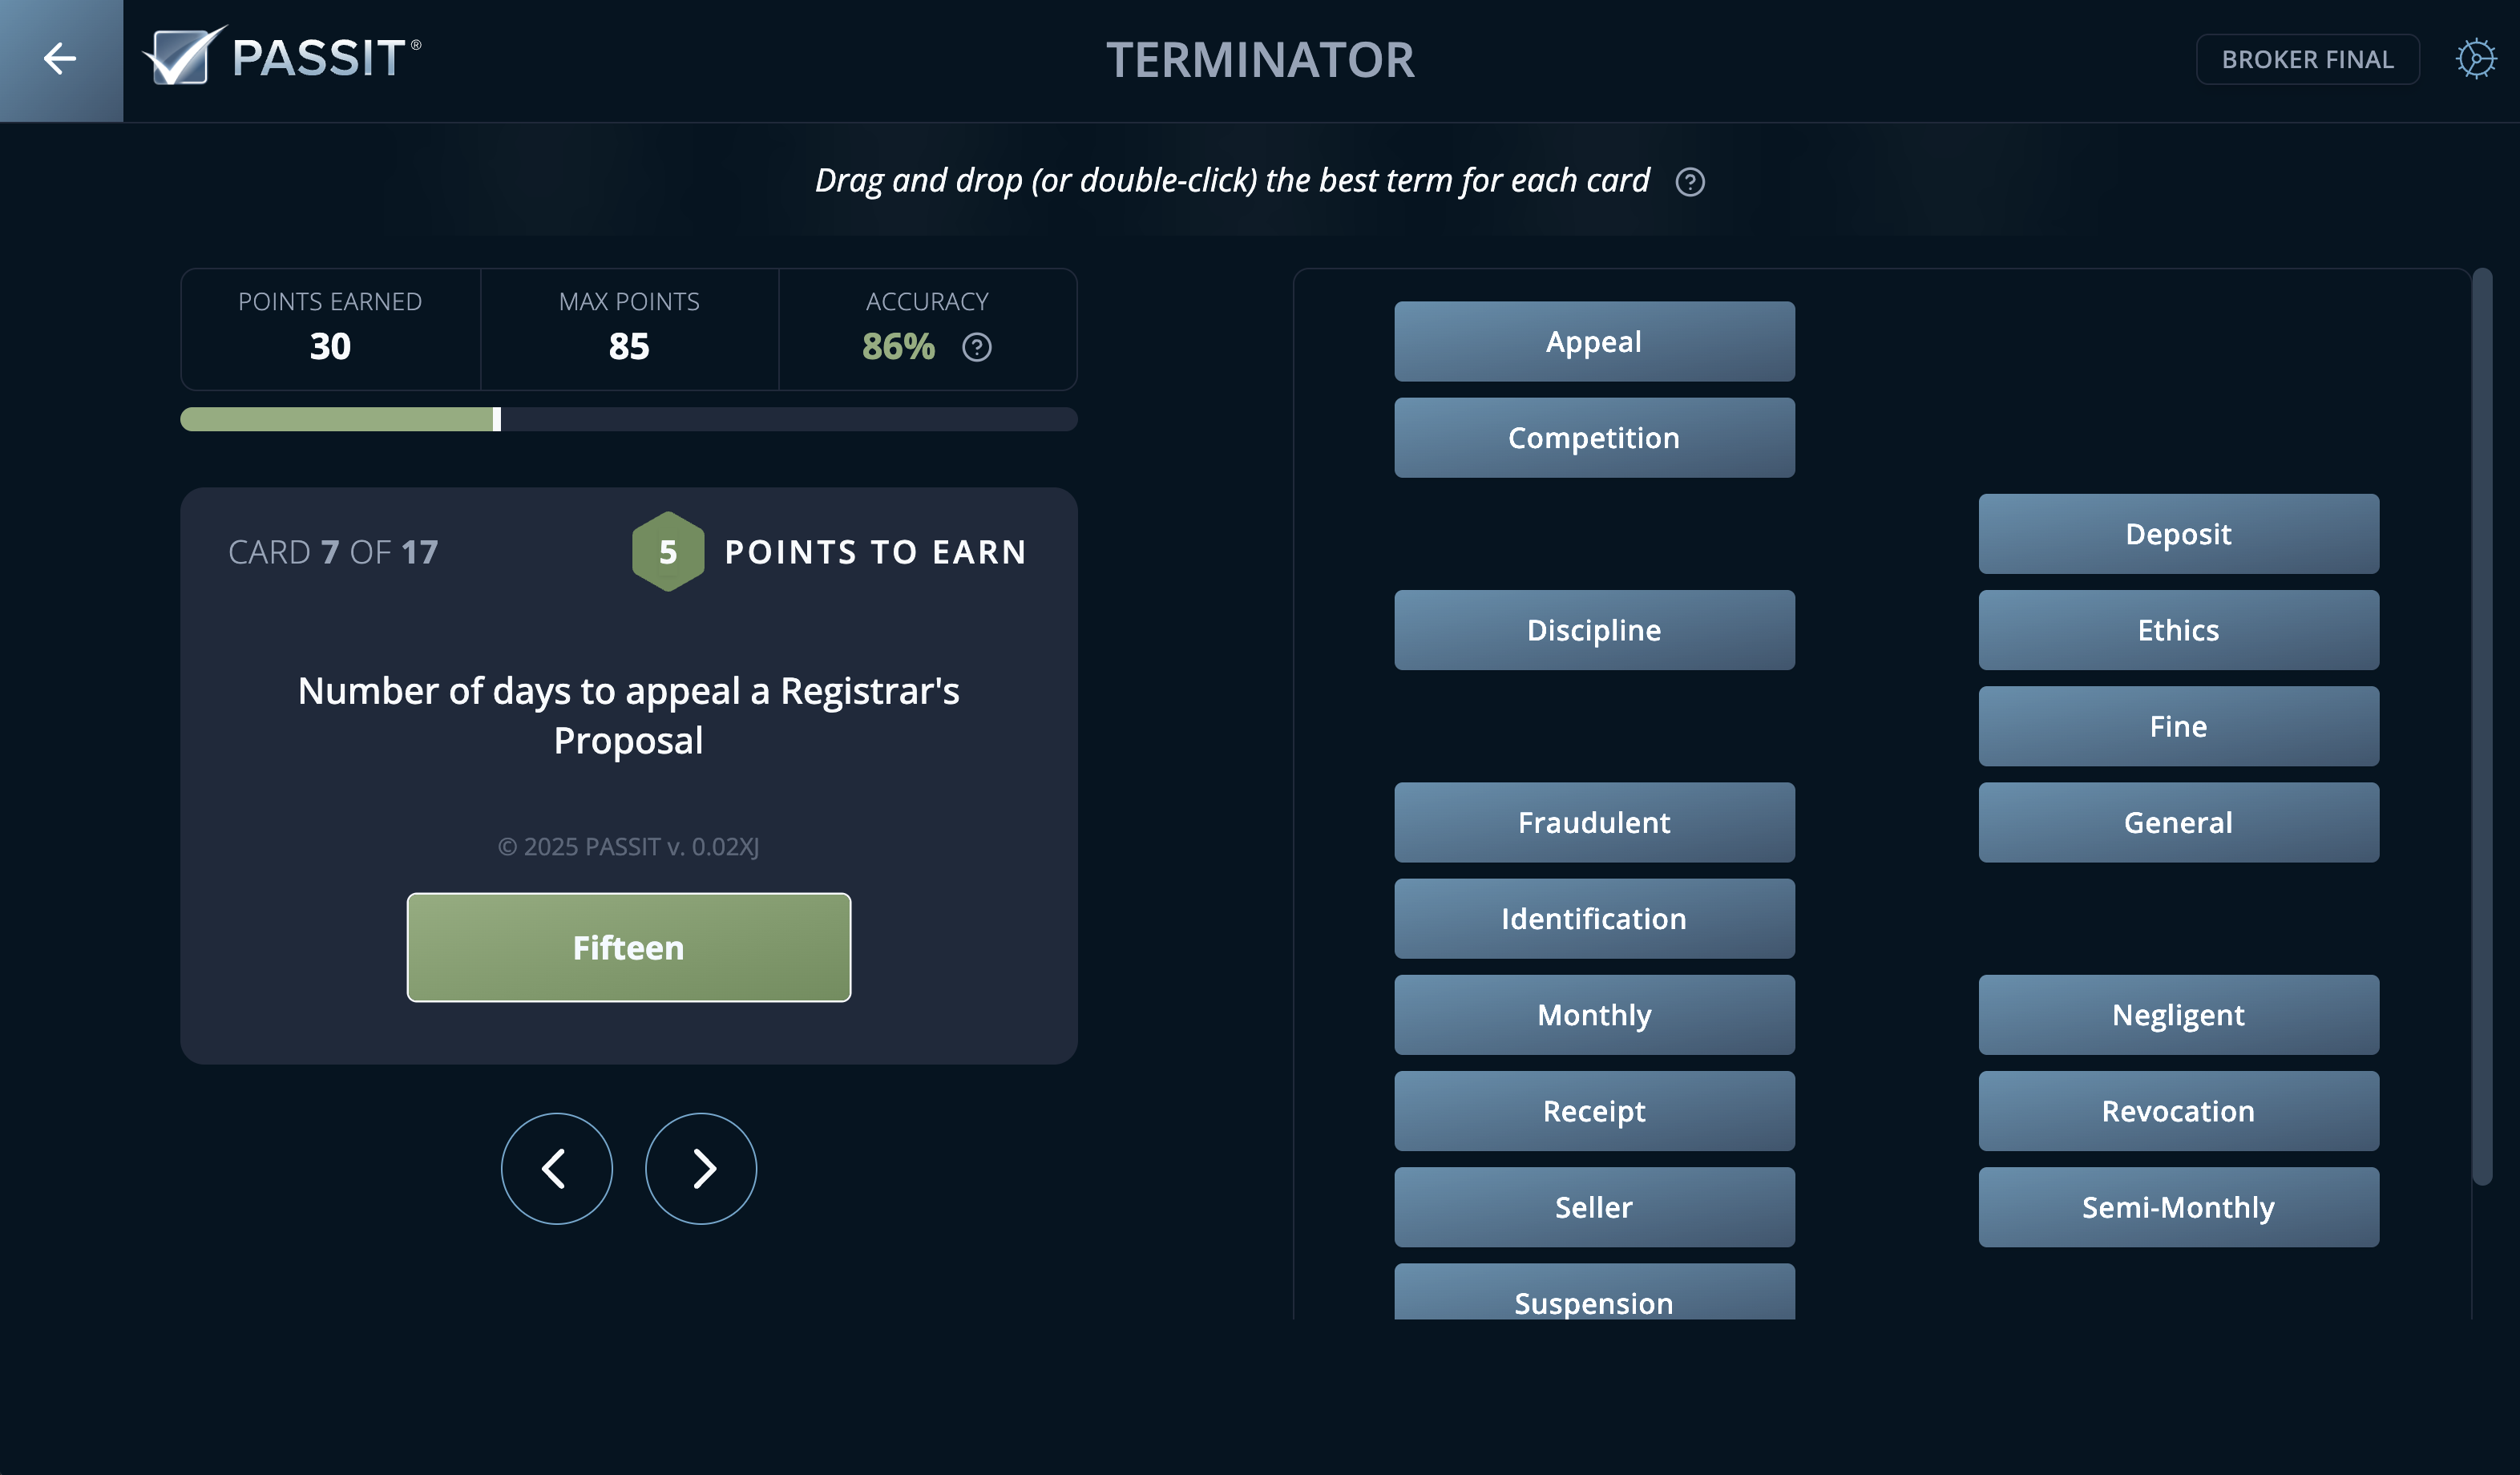Screen dimensions: 2520x1475
Task: Go to the previous card
Action: point(556,1167)
